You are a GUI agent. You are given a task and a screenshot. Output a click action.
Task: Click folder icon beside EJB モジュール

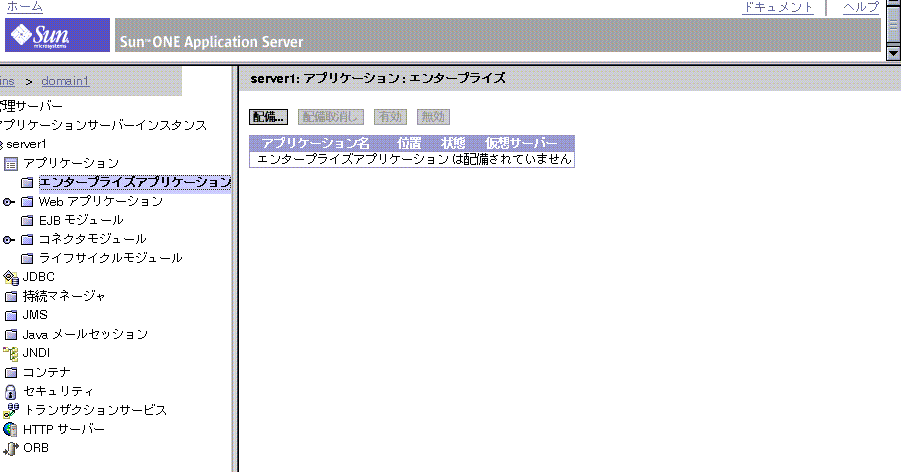(27, 221)
